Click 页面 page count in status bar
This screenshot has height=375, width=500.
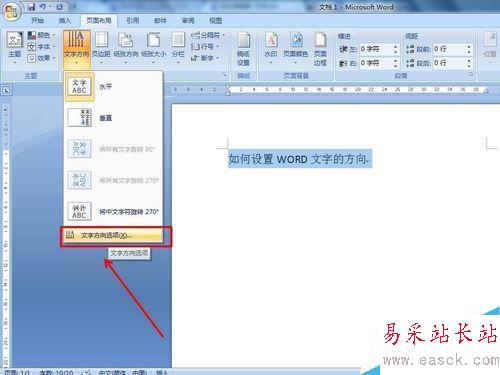17,372
